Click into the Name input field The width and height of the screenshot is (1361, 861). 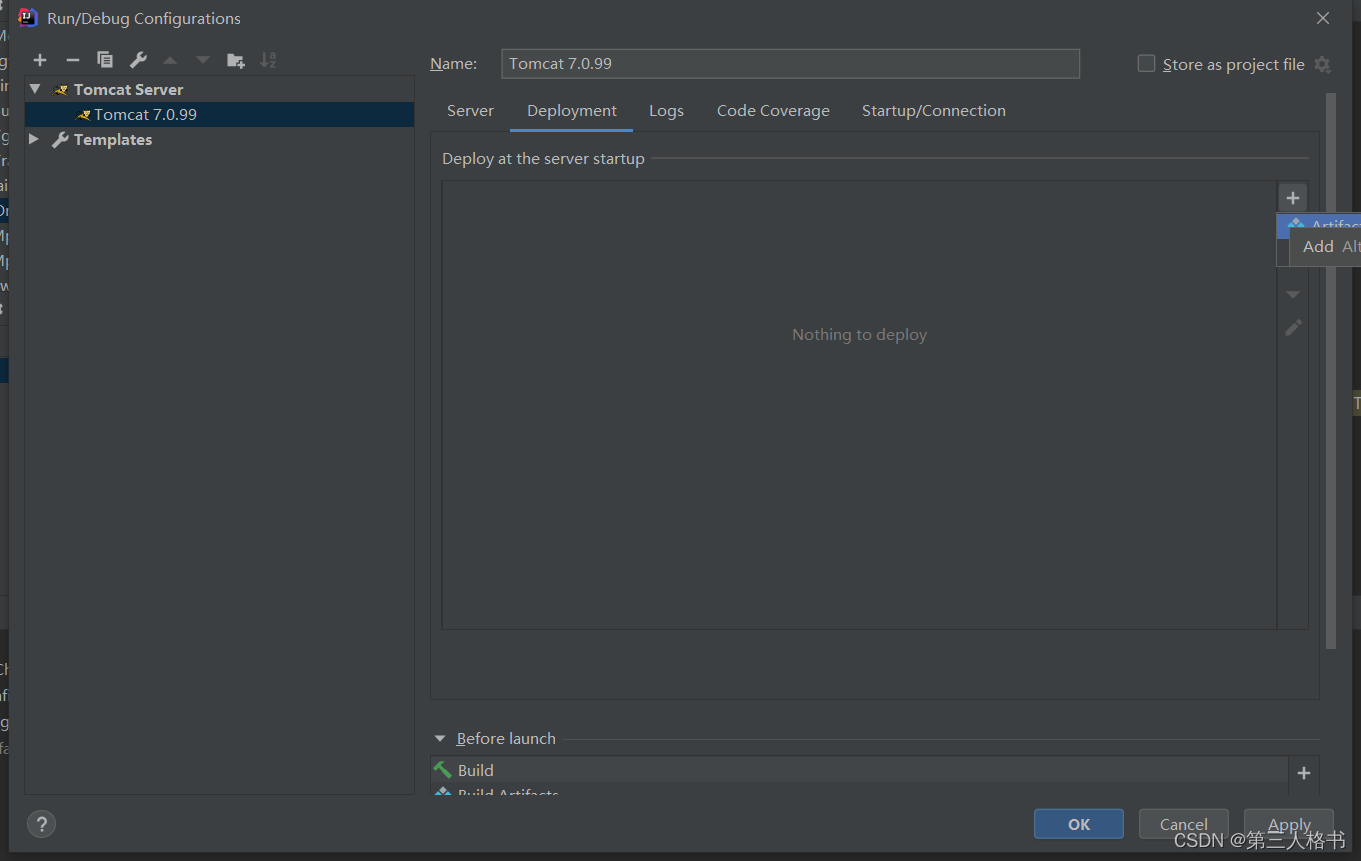[x=790, y=63]
